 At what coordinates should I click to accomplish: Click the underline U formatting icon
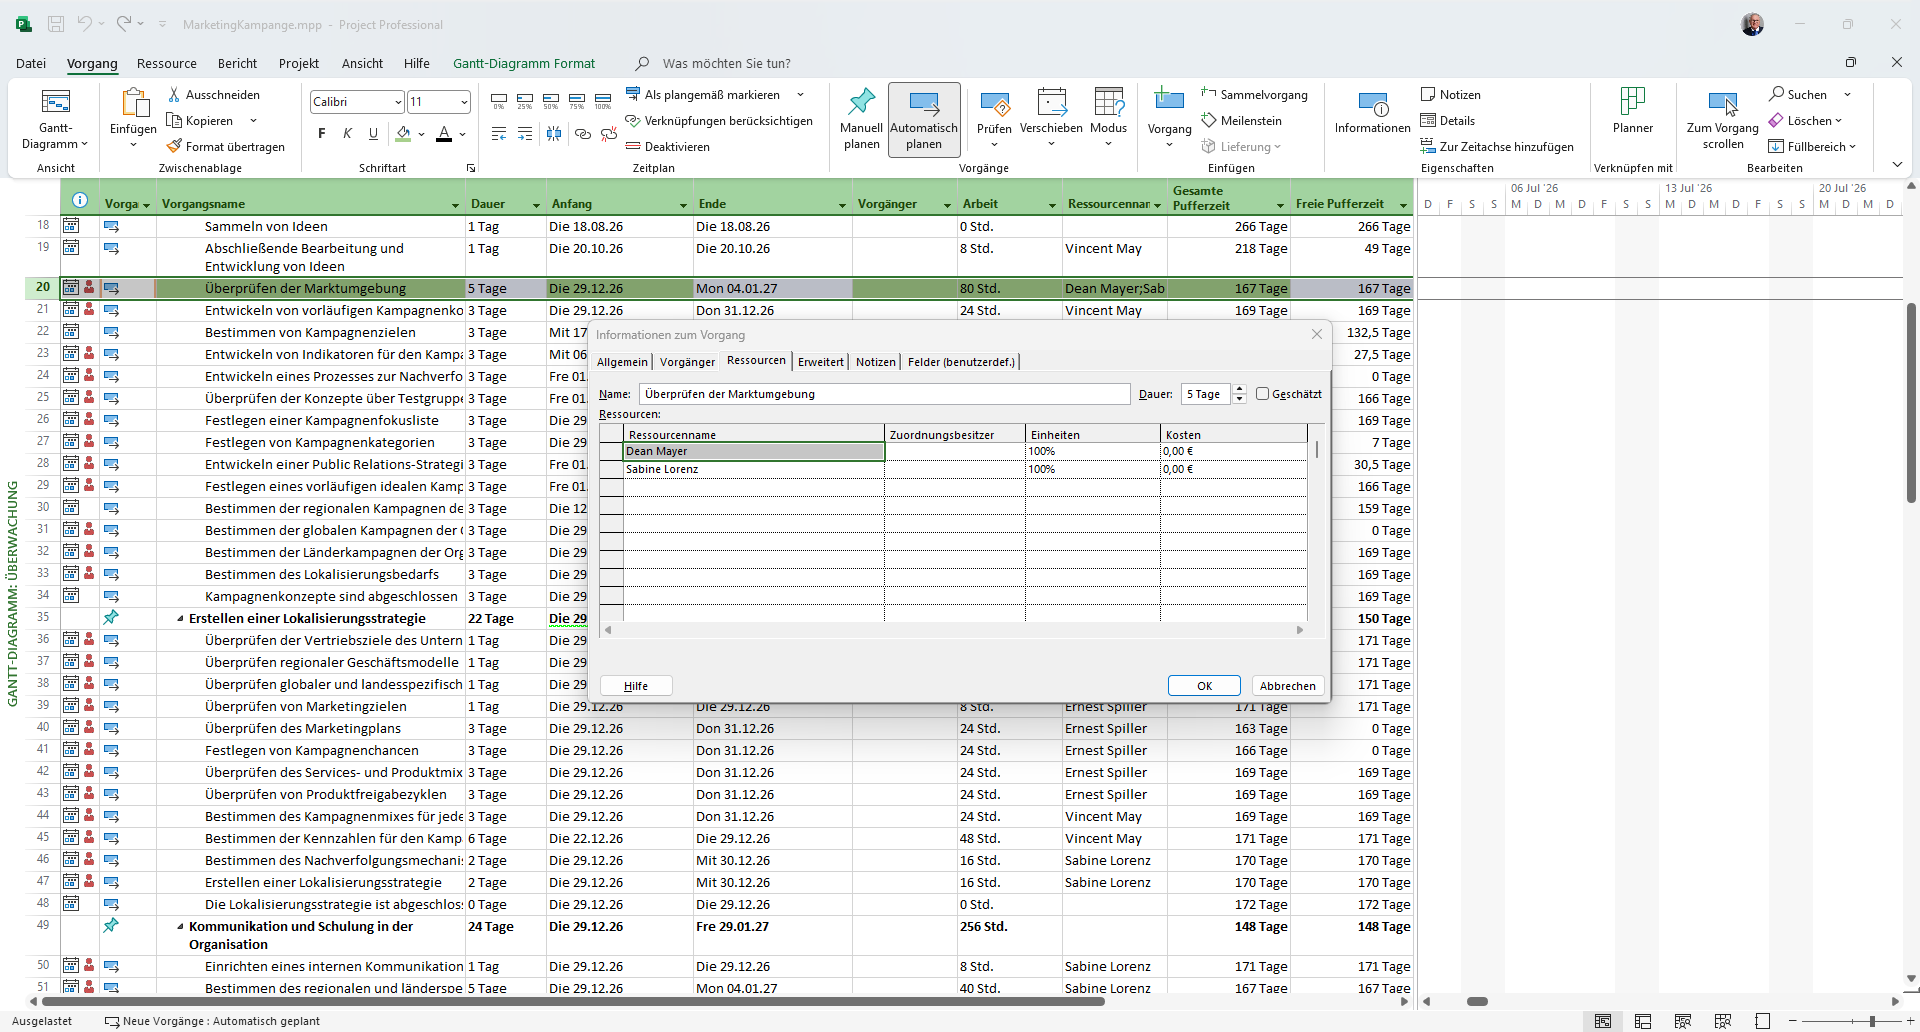click(373, 134)
